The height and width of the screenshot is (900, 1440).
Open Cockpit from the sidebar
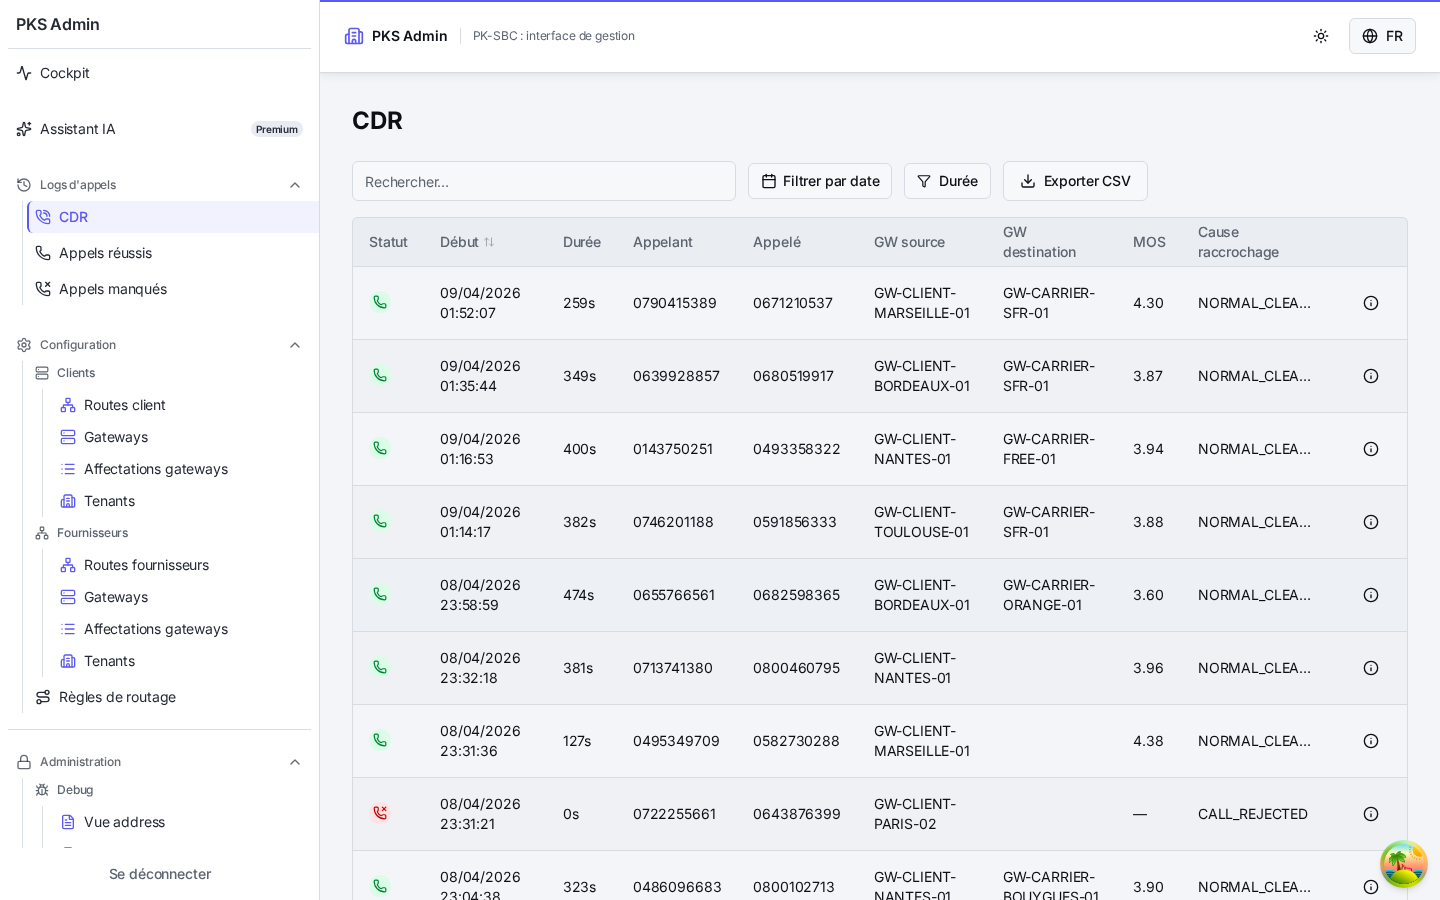pos(160,73)
